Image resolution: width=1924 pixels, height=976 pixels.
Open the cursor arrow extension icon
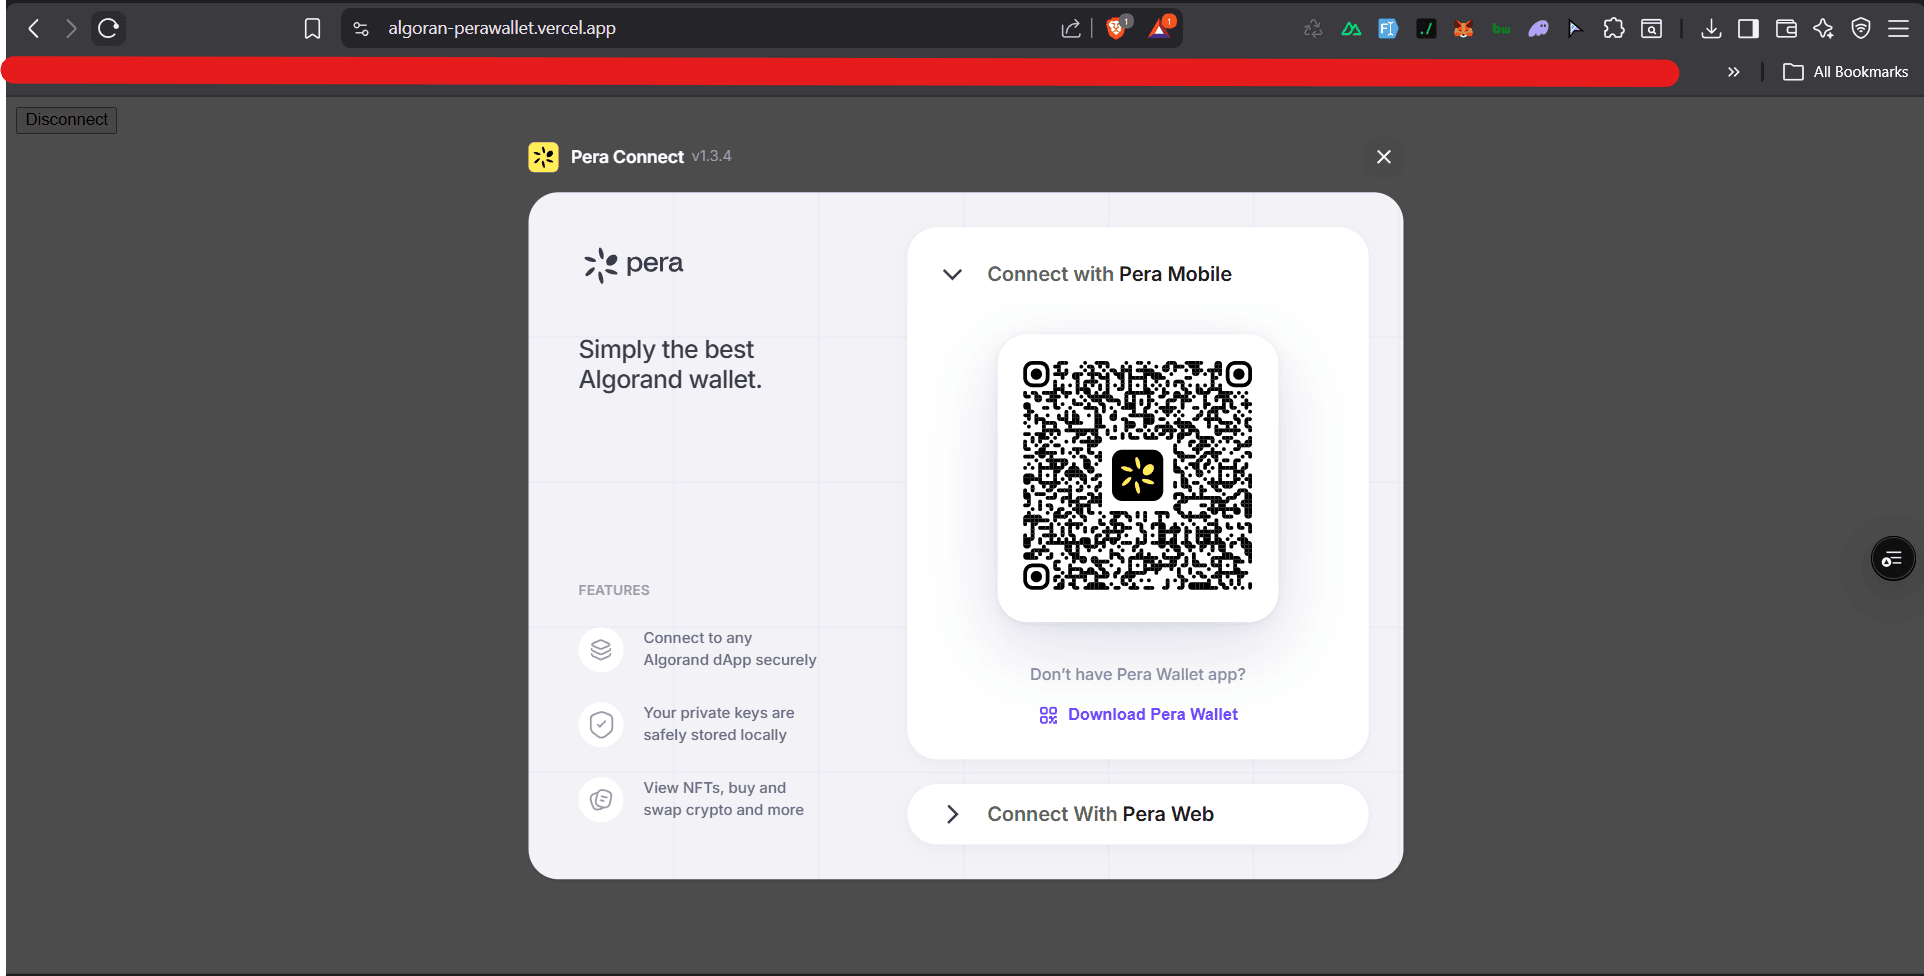1575,29
